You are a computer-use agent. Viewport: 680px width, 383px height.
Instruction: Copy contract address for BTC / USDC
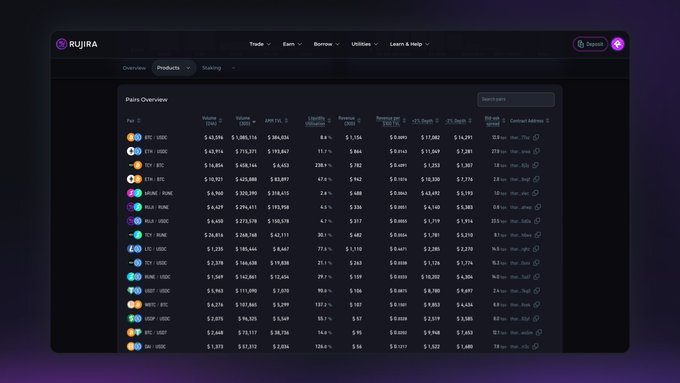click(x=536, y=137)
